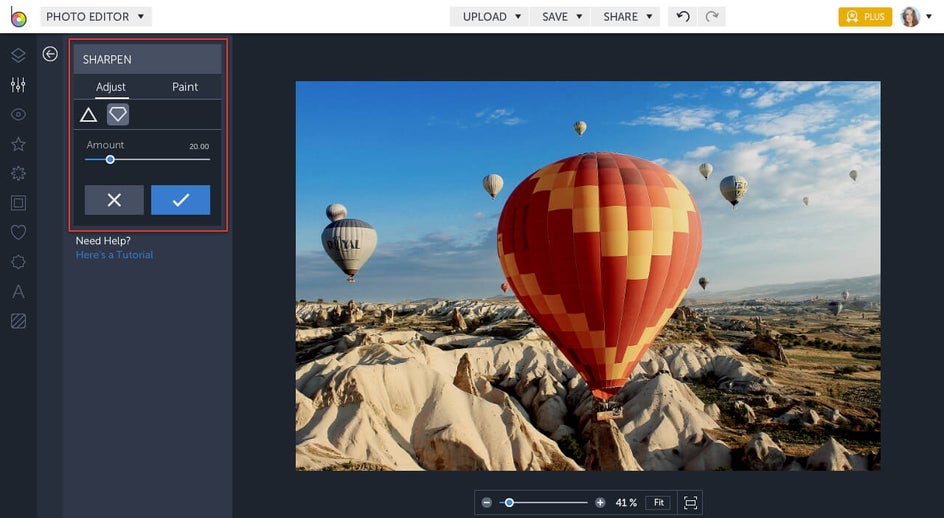Click the Amount slider track
Image resolution: width=944 pixels, height=518 pixels.
click(160, 159)
